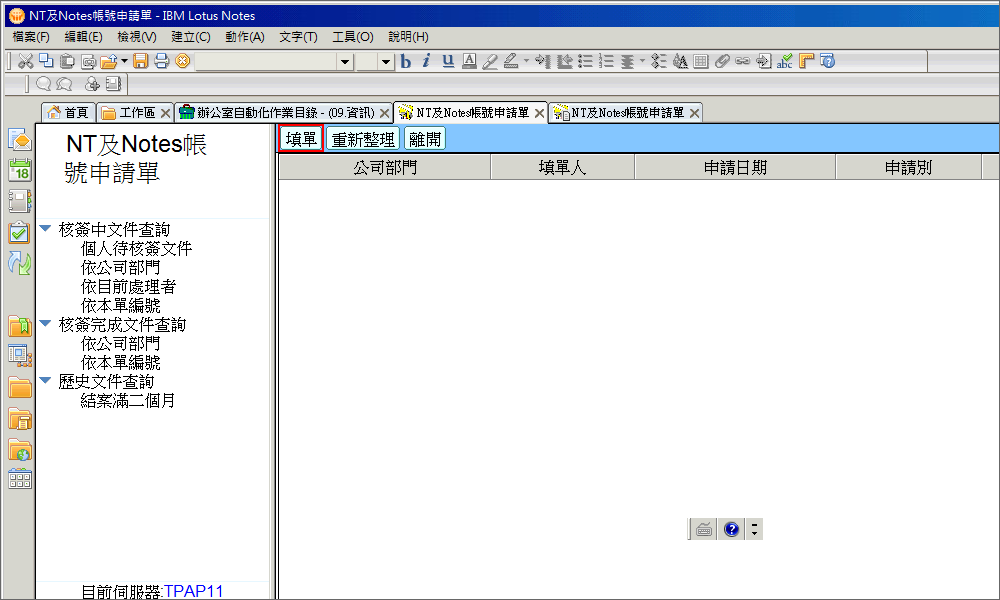
Task: Toggle the numbered list icon
Action: 607,61
